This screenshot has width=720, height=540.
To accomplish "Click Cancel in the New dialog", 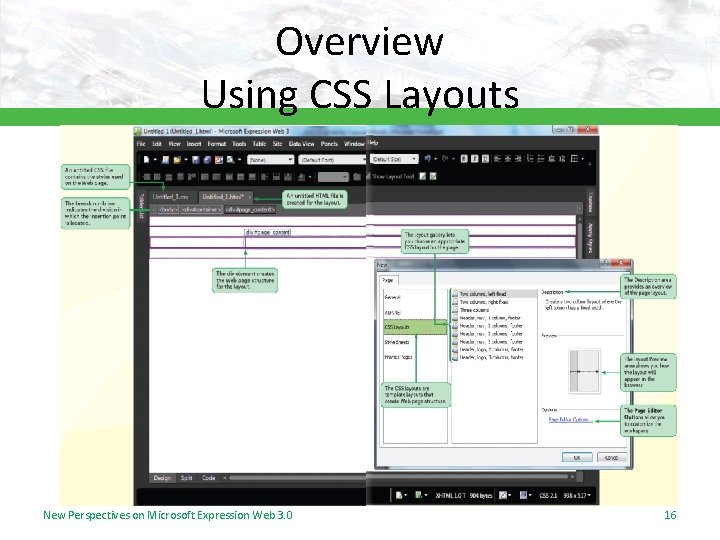I will click(612, 457).
